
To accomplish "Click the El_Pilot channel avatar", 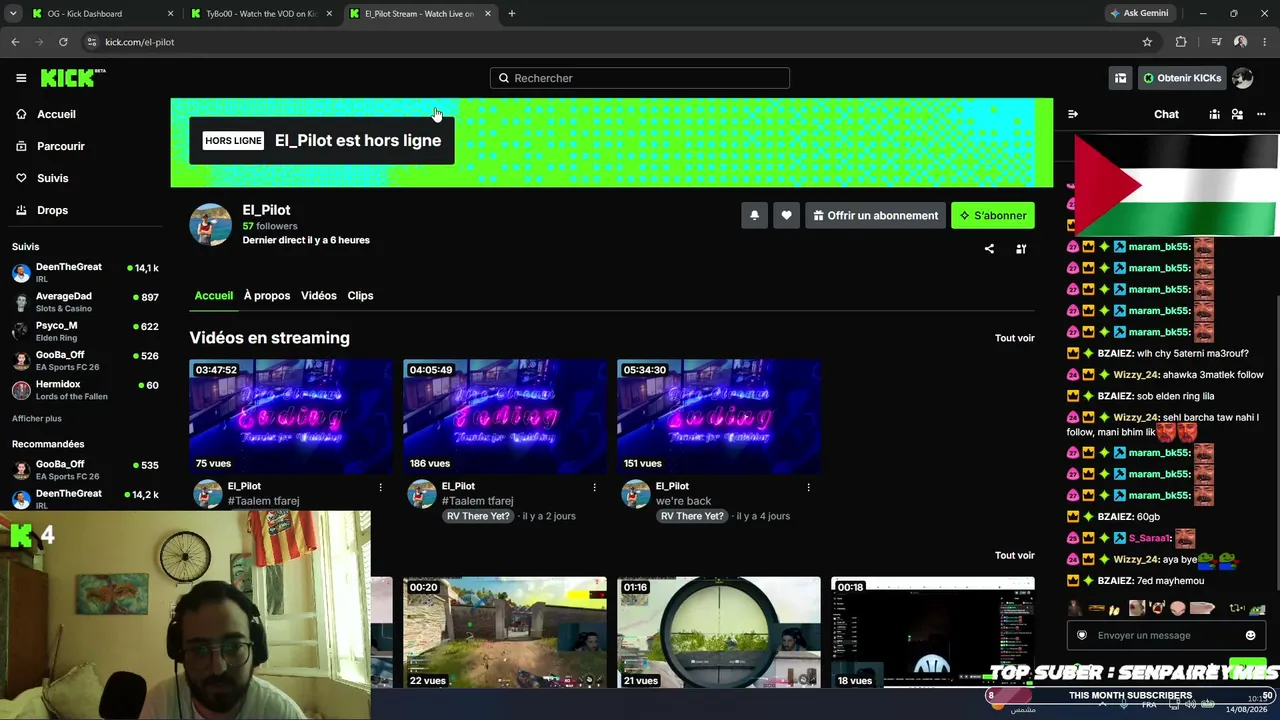I will tap(211, 224).
